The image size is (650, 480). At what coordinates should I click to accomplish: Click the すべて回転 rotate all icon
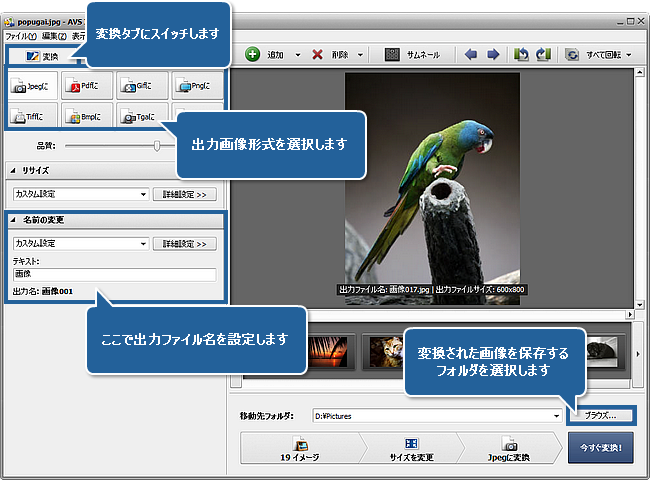tap(572, 54)
